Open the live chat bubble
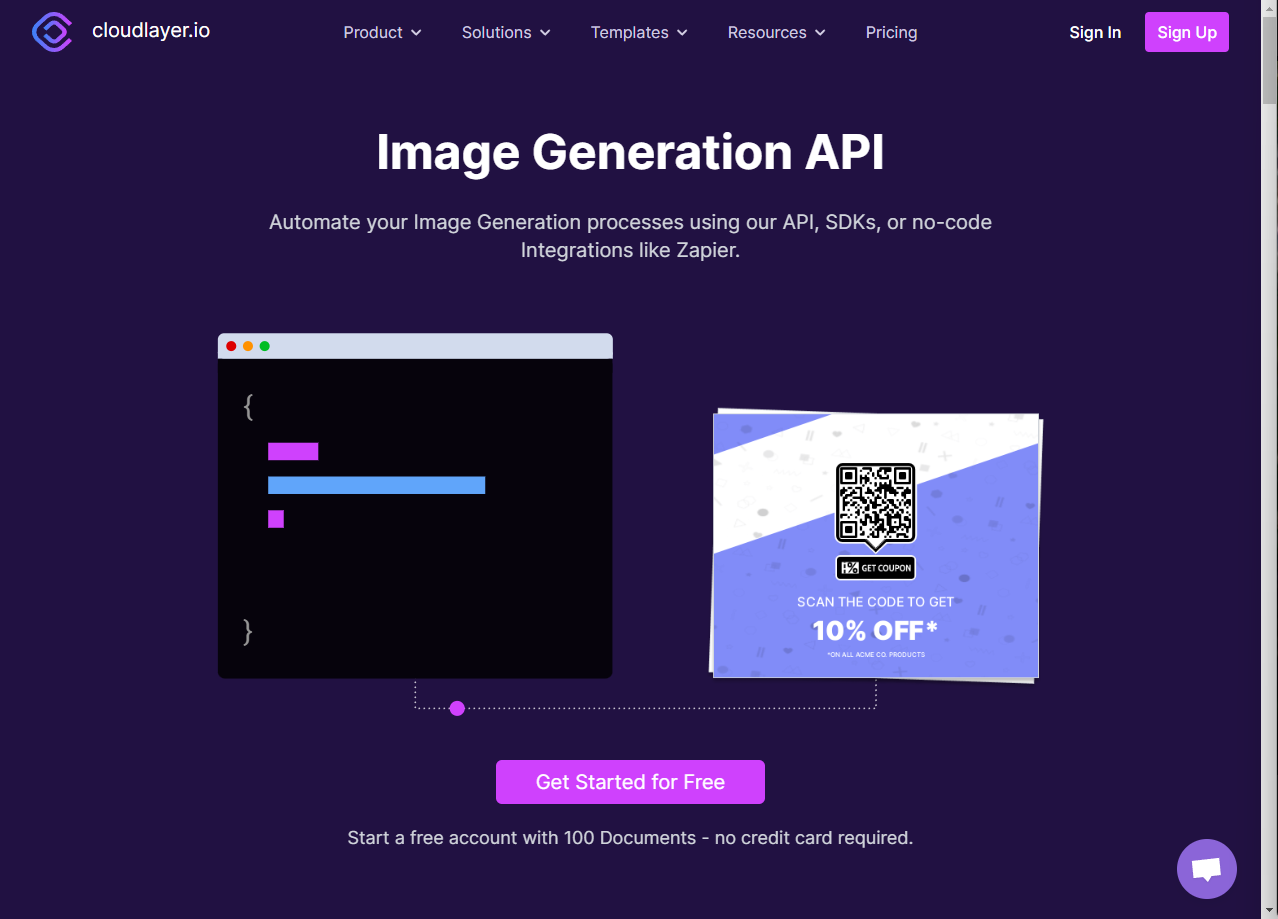The height and width of the screenshot is (919, 1278). click(x=1206, y=868)
